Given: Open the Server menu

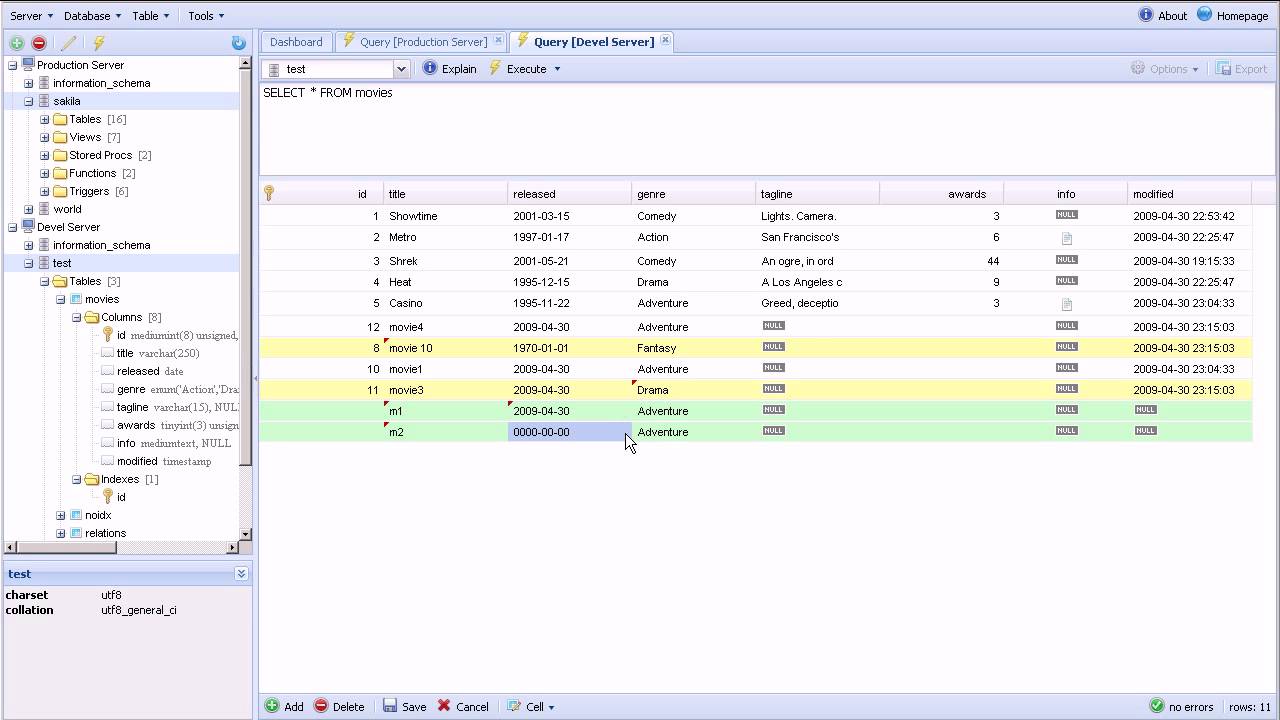Looking at the screenshot, I should coord(31,16).
